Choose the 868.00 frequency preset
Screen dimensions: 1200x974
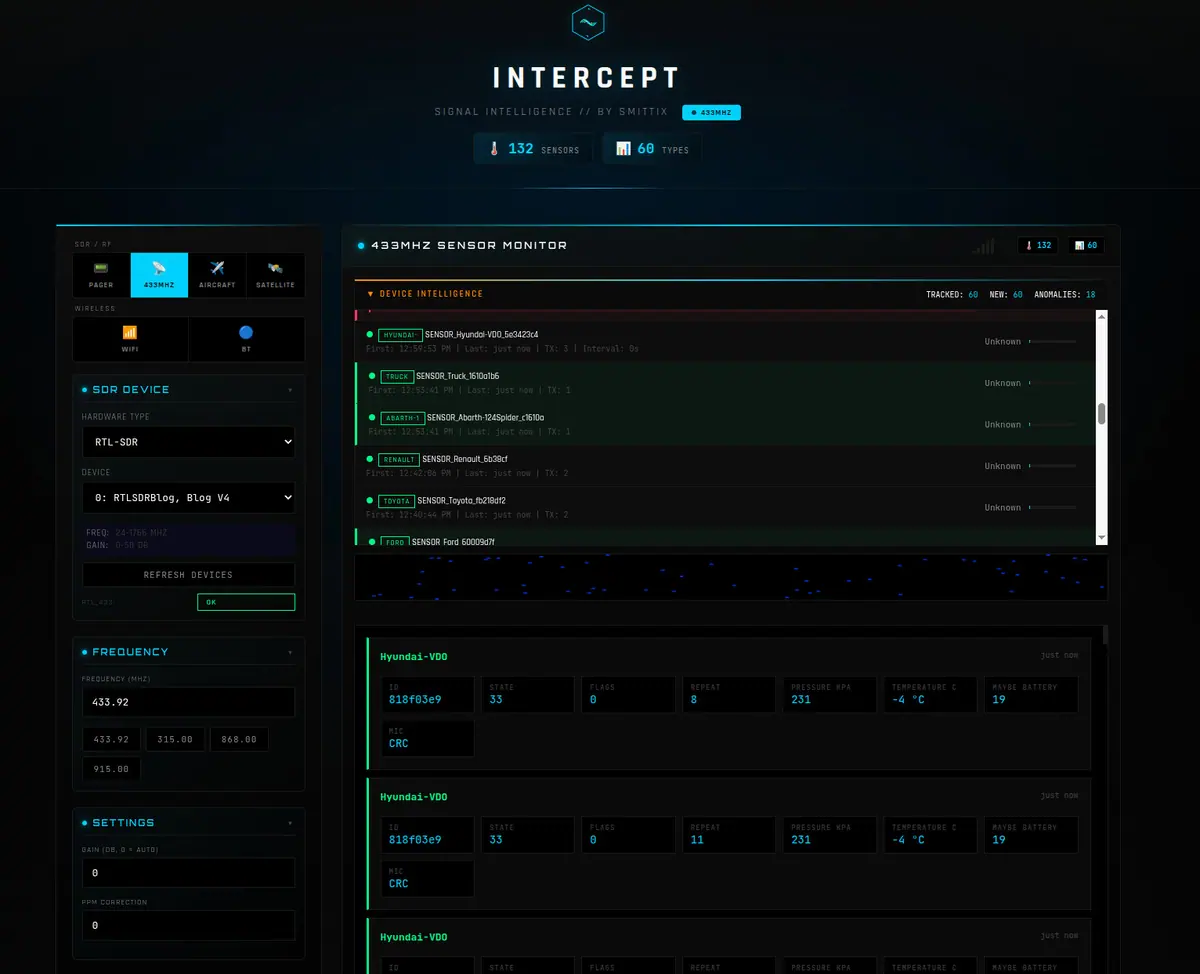[239, 740]
